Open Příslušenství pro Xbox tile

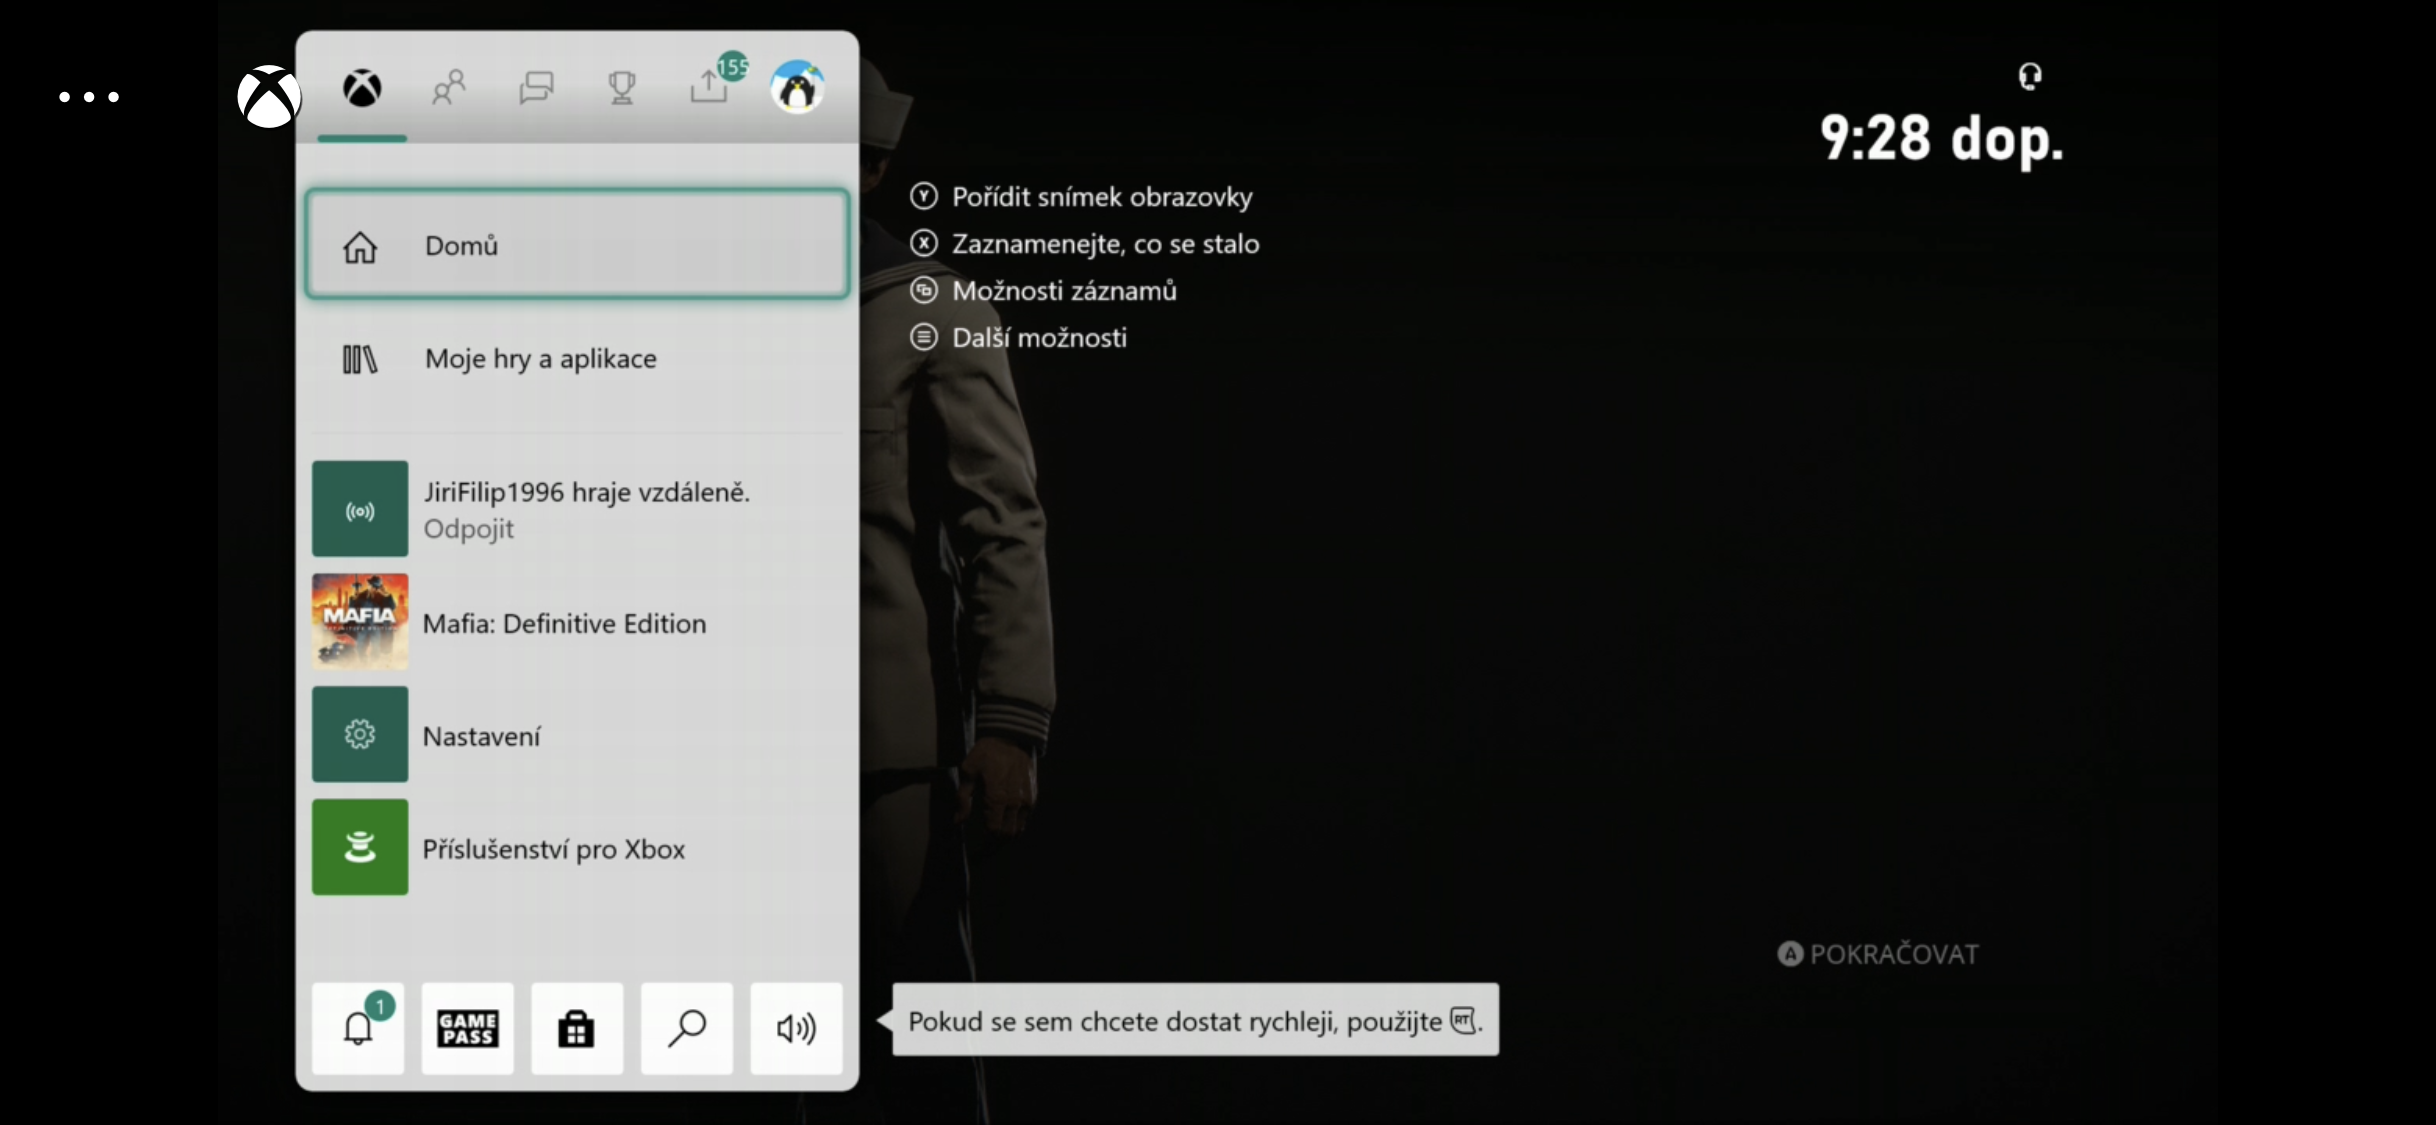click(360, 848)
